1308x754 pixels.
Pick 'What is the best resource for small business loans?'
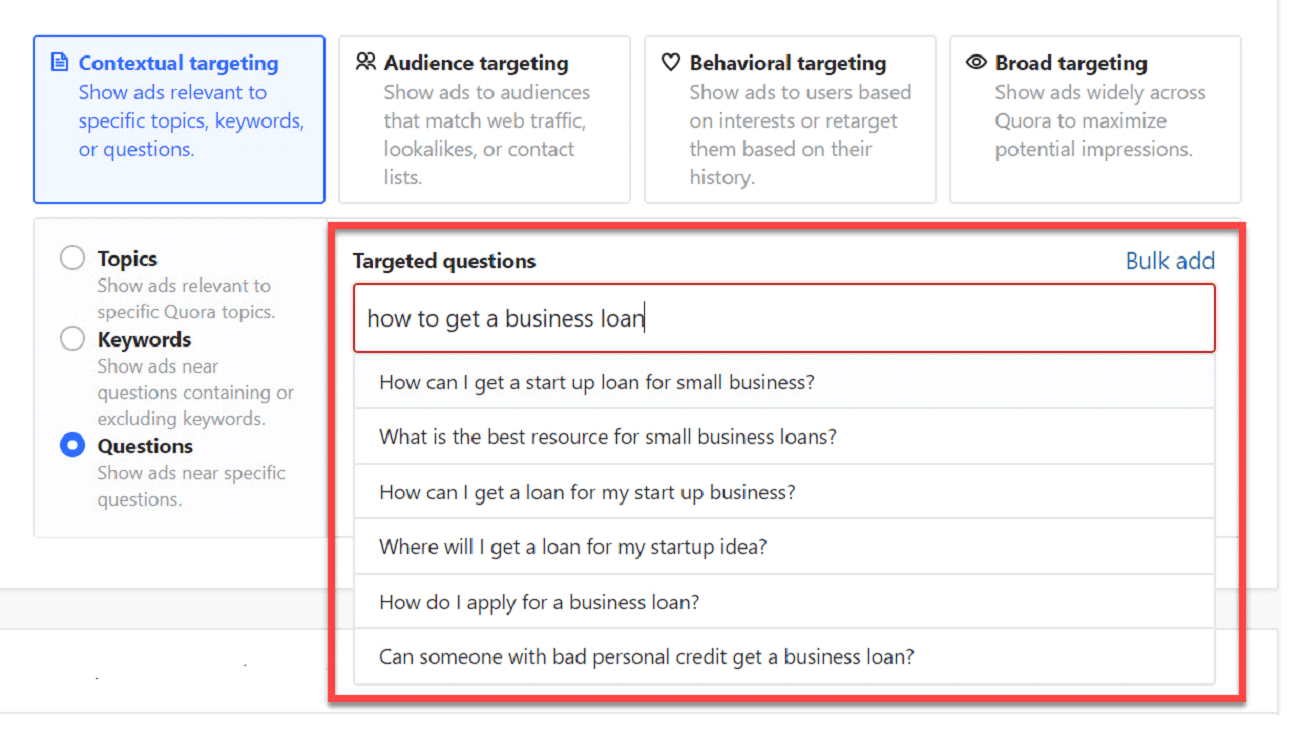(784, 437)
